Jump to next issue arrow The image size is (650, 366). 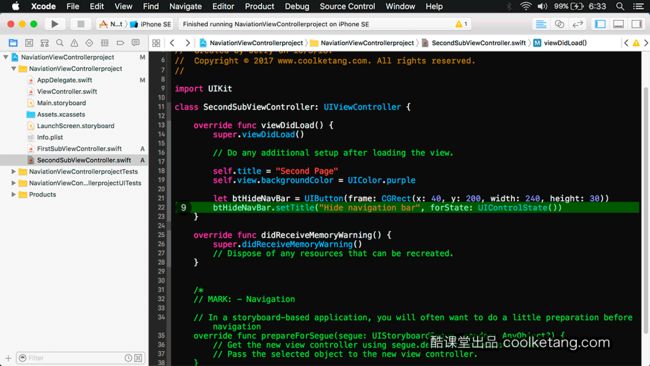646,43
